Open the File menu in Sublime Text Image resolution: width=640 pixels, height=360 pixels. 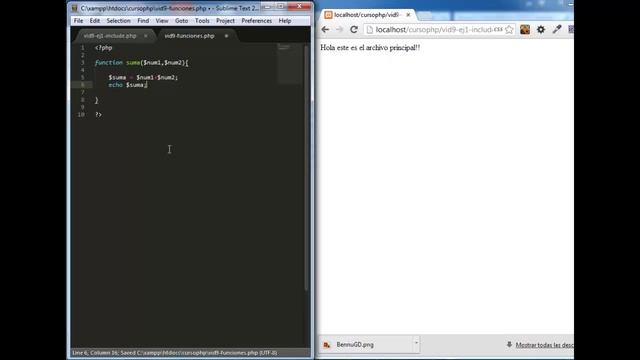pyautogui.click(x=78, y=21)
